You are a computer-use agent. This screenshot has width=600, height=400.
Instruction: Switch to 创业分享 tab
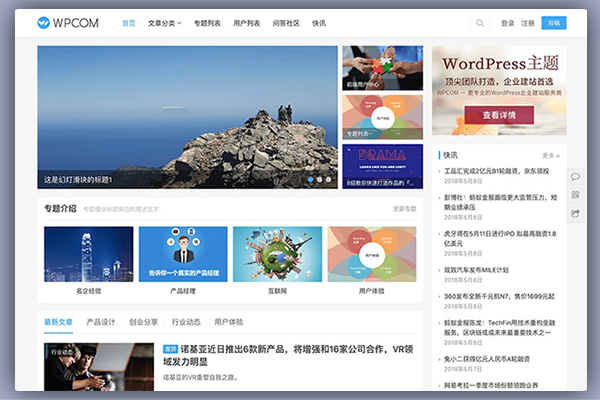click(143, 322)
